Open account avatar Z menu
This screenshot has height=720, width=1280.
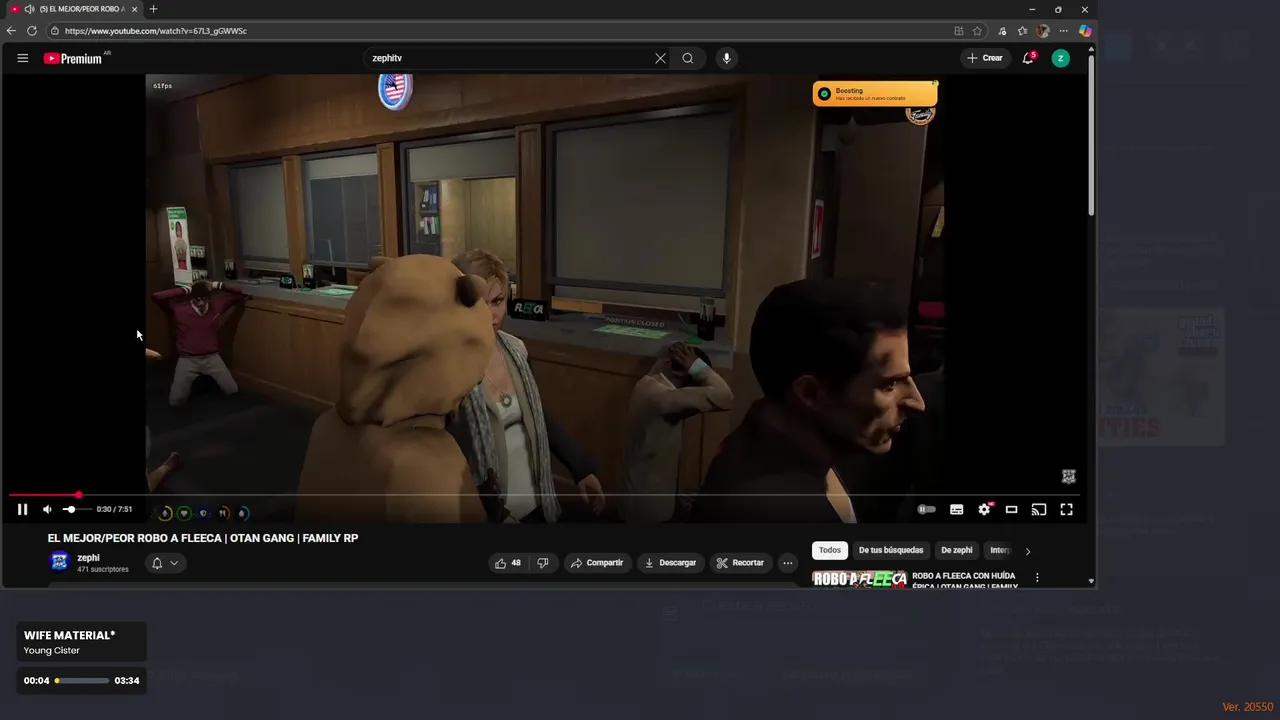pyautogui.click(x=1061, y=58)
